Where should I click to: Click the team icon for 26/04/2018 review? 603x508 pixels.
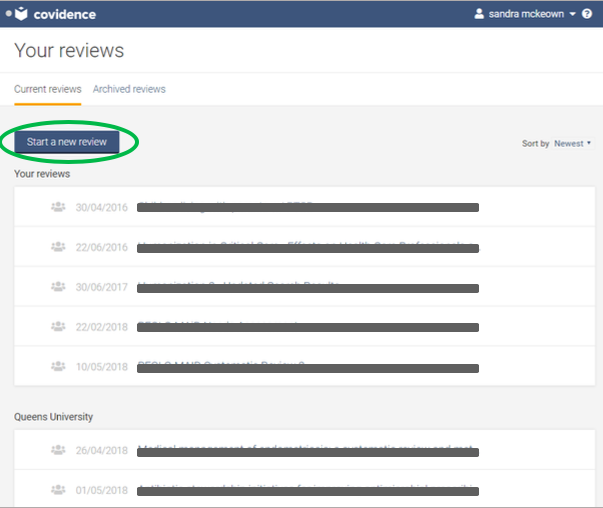[58, 450]
